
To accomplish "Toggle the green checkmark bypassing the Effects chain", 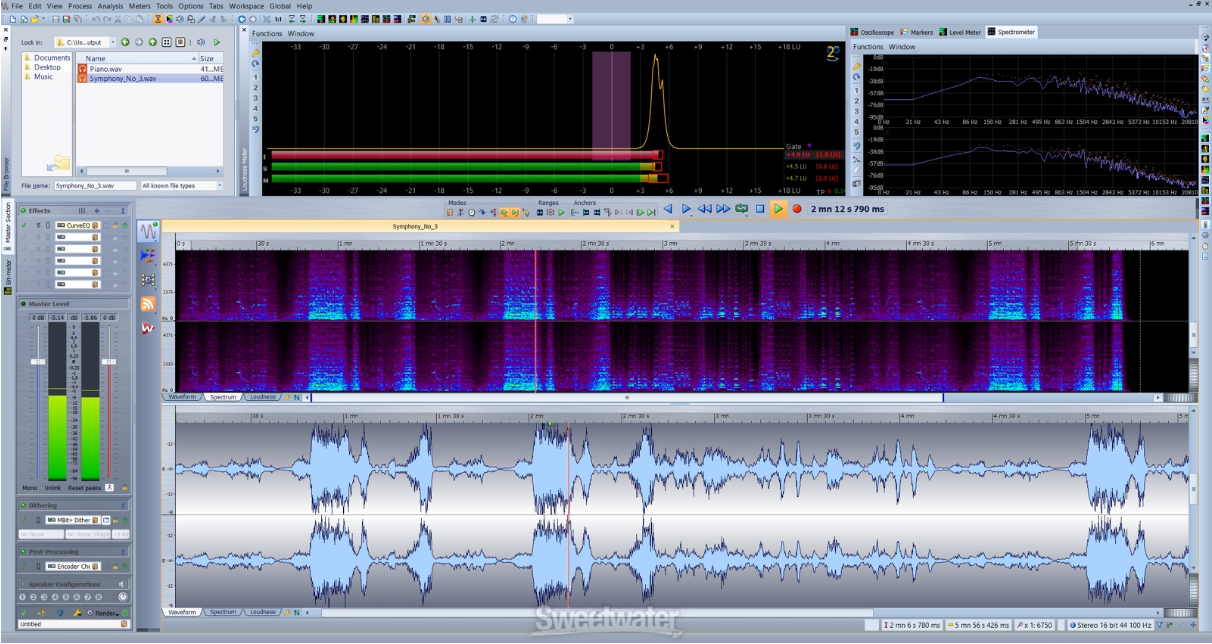I will pos(23,224).
